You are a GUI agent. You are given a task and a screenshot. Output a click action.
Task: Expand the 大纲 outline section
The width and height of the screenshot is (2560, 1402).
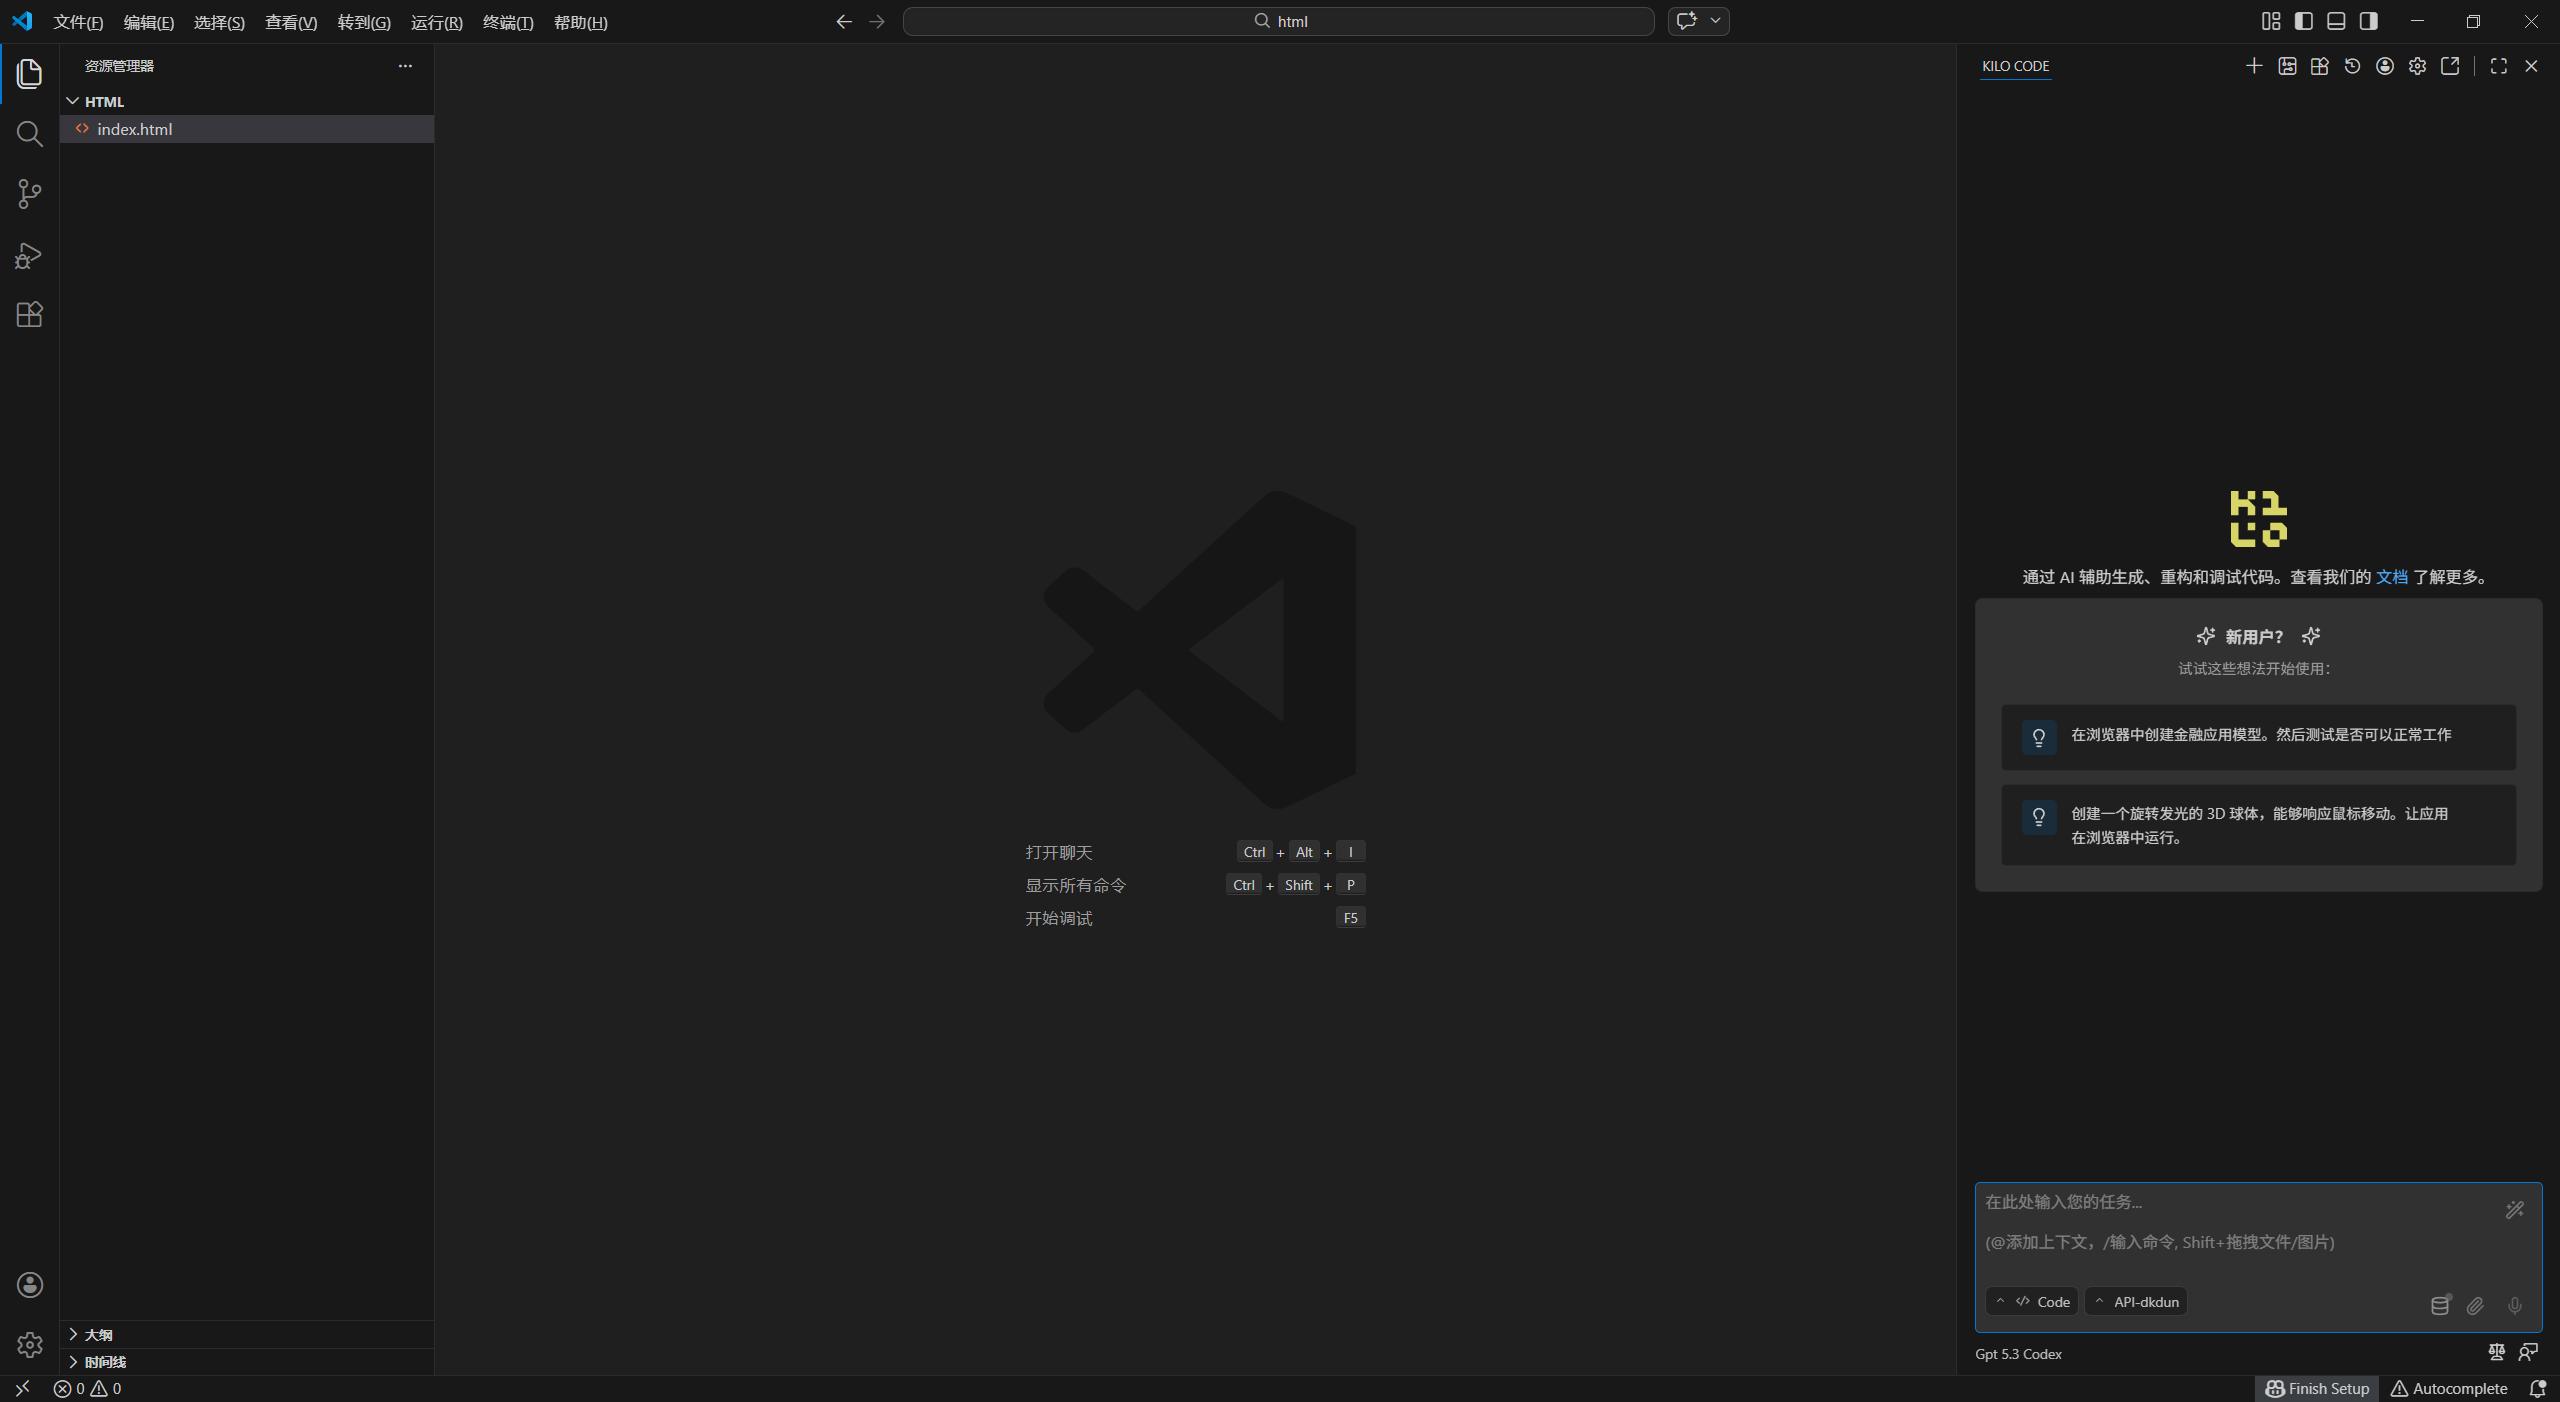pyautogui.click(x=98, y=1335)
